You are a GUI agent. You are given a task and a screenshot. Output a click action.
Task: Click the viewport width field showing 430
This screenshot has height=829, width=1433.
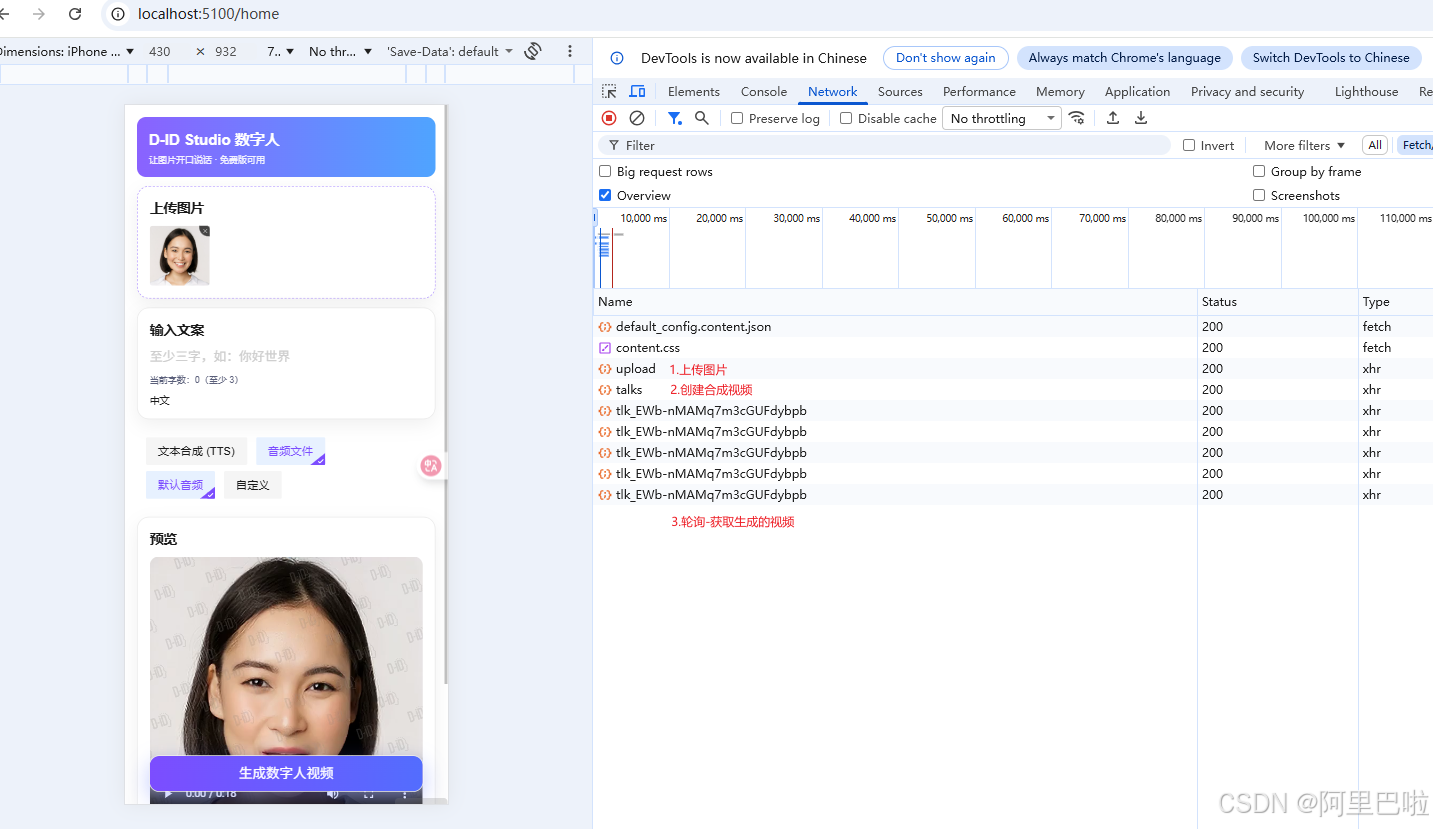[x=159, y=51]
